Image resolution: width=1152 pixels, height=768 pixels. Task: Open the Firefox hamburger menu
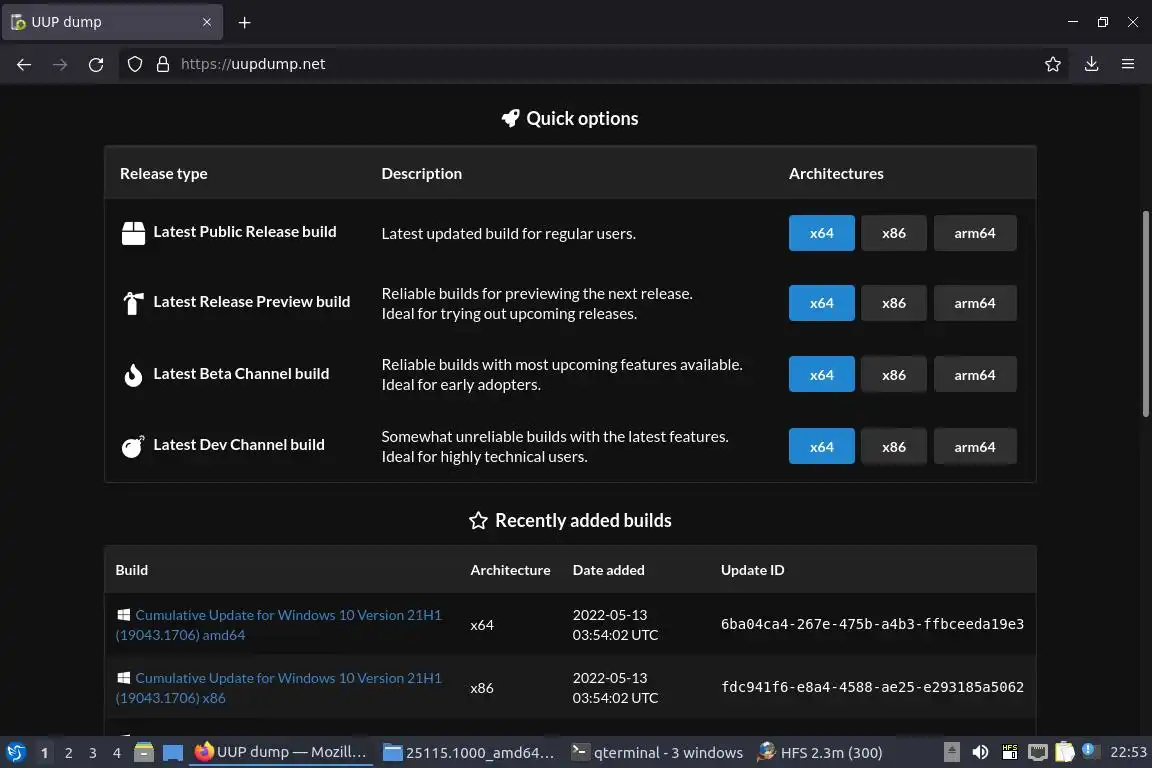coord(1128,64)
